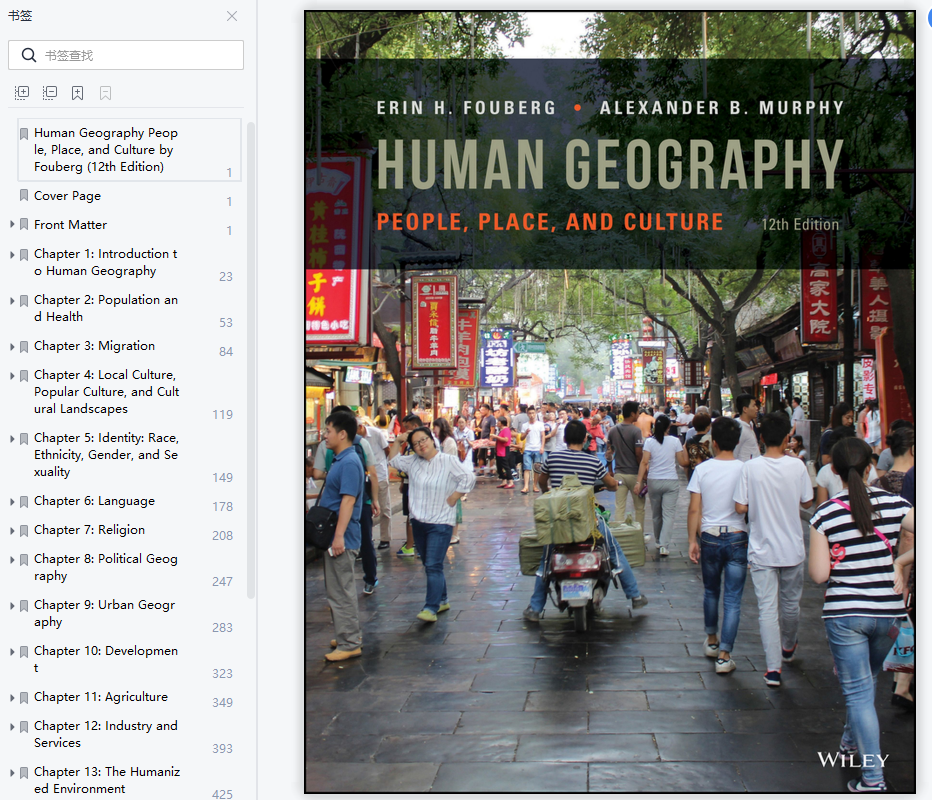Screen dimensions: 932x800
Task: Jump to Chapter 2: Population and Health
Action: click(x=106, y=308)
